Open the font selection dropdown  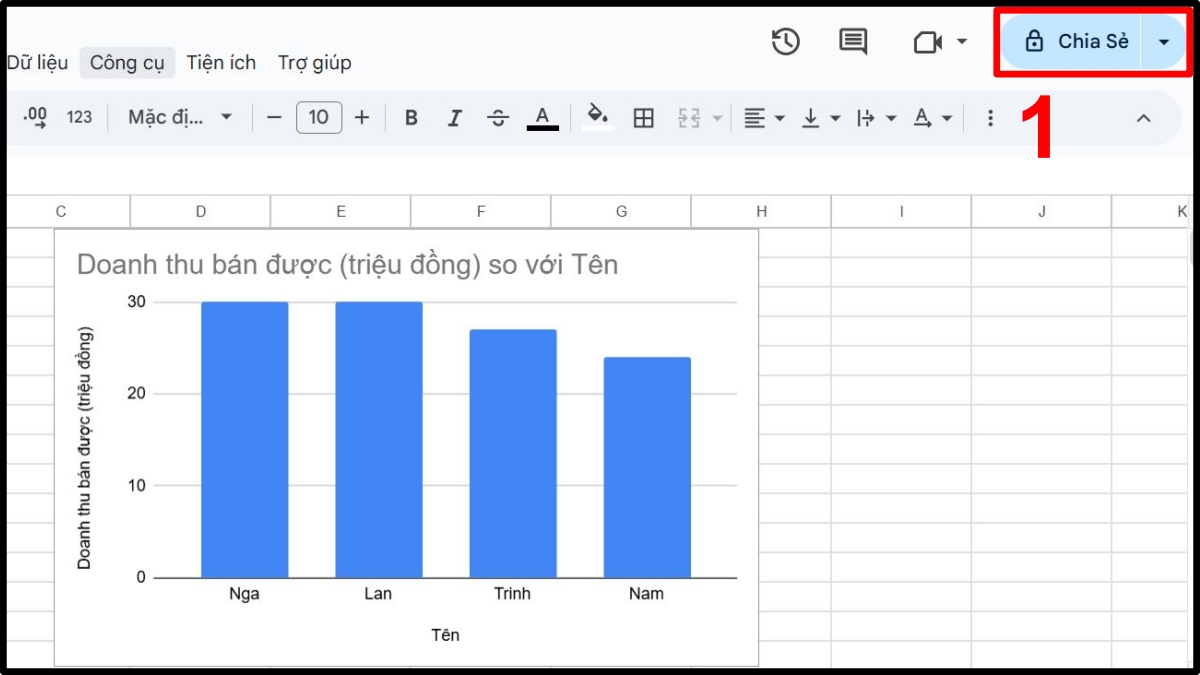coord(178,117)
